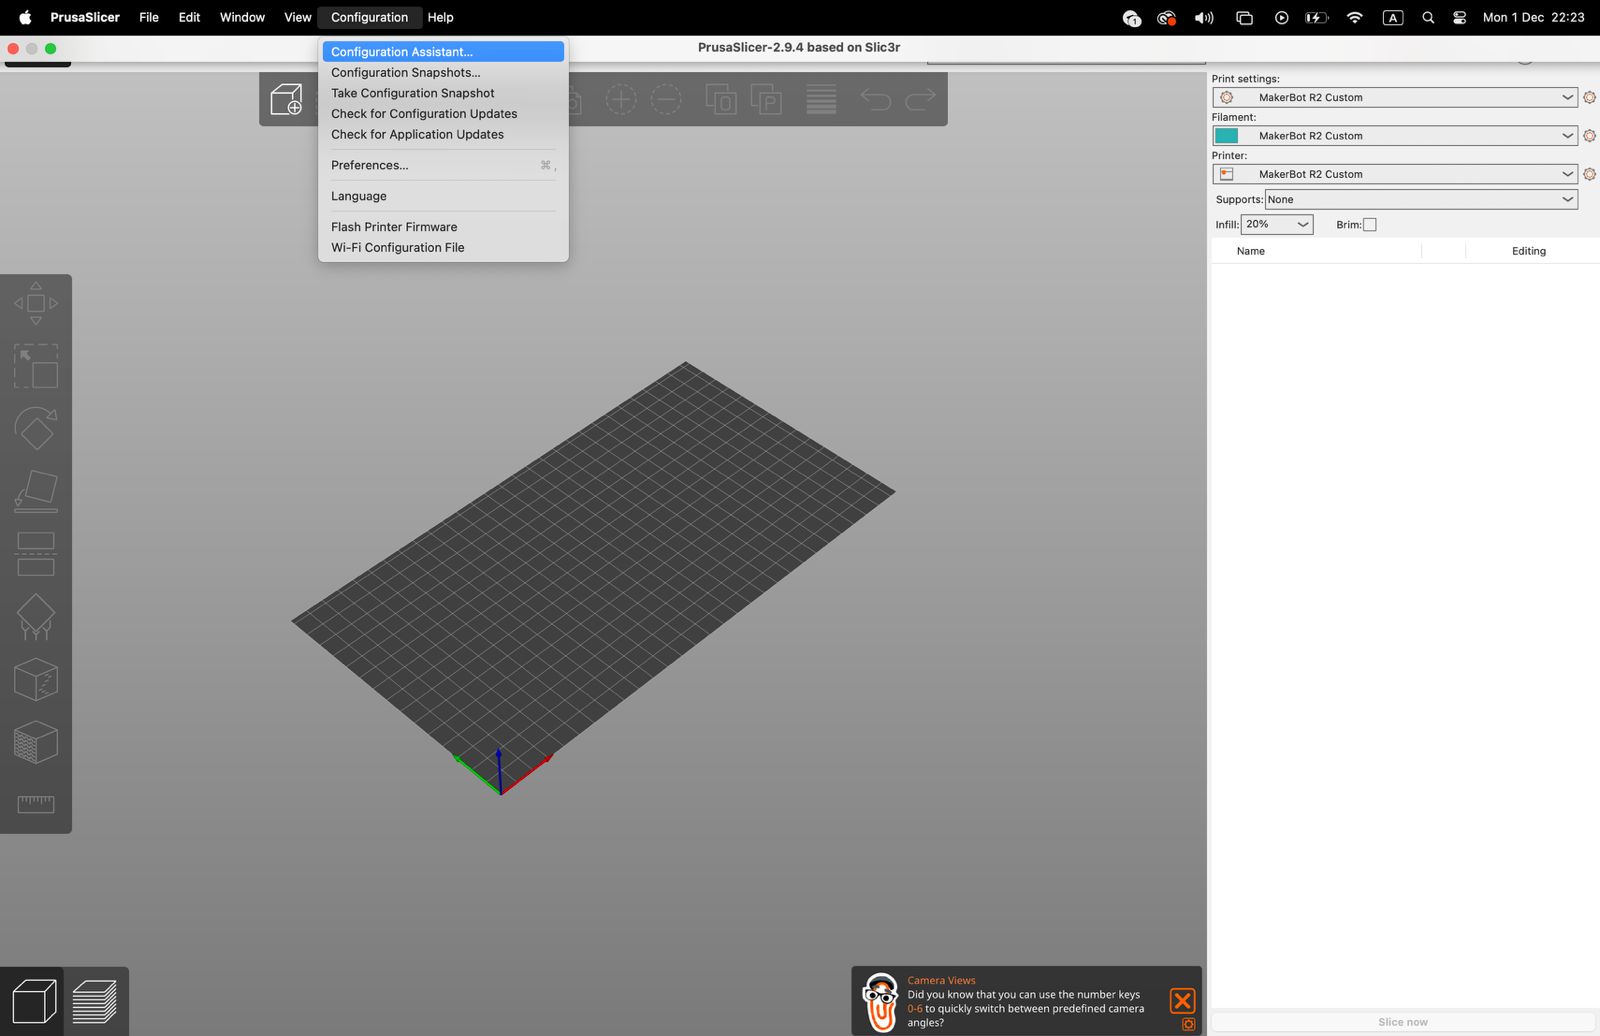Switch to the 3D editor view
1600x1036 pixels.
tap(33, 1001)
